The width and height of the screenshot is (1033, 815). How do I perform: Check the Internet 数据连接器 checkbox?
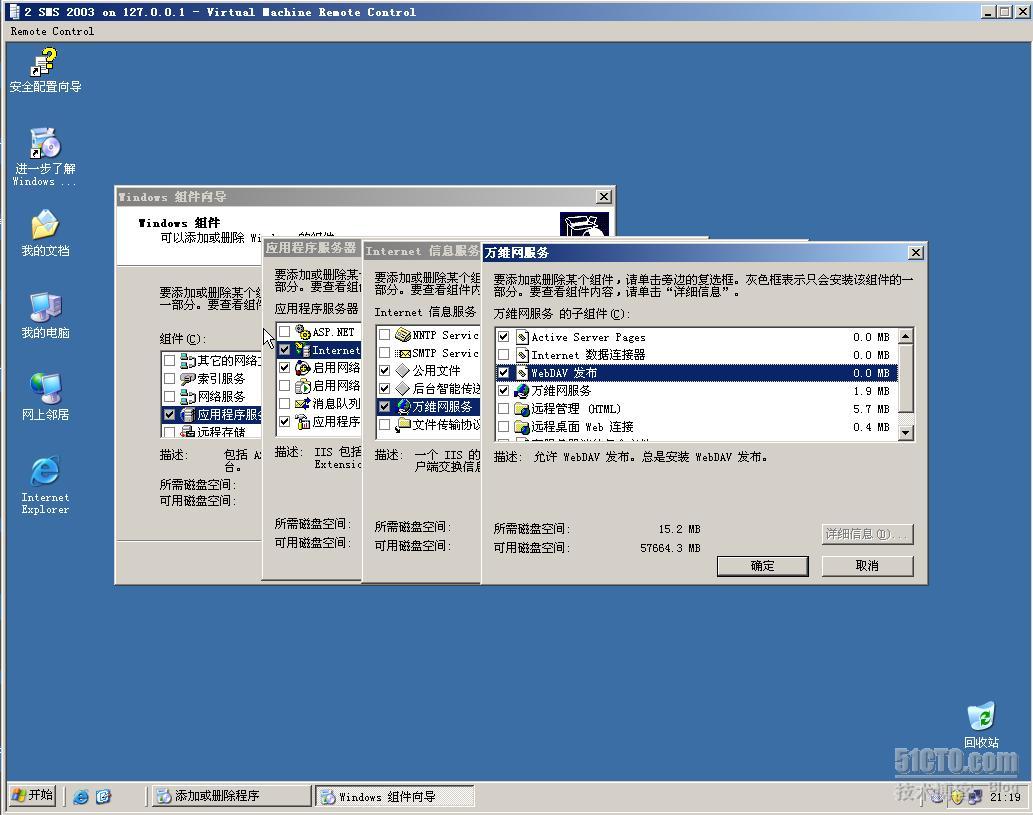click(503, 354)
